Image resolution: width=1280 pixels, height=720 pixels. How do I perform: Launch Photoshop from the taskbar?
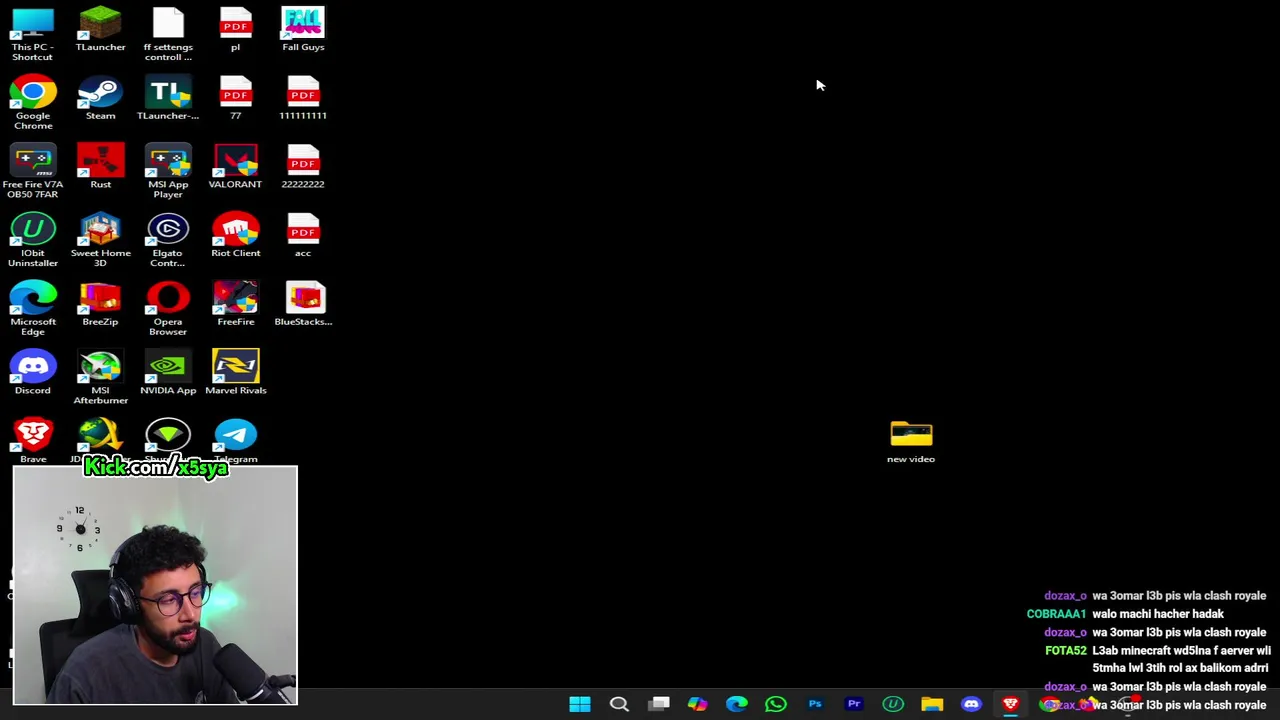pos(815,704)
